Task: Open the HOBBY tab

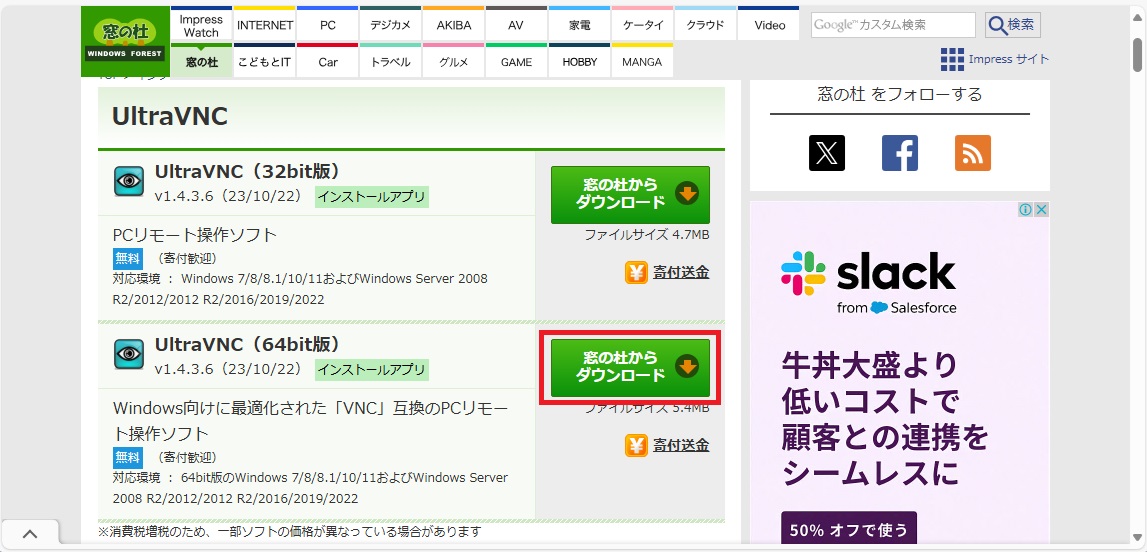Action: [x=579, y=61]
